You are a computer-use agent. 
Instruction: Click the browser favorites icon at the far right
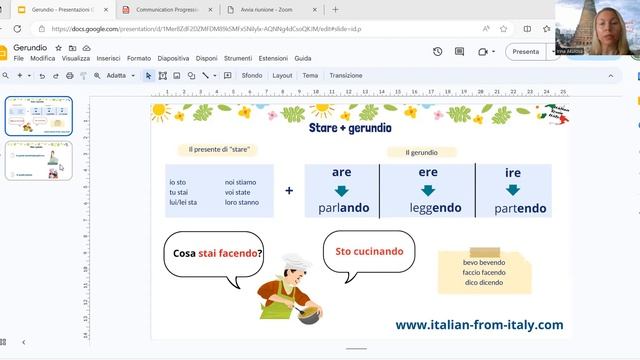(x=547, y=29)
